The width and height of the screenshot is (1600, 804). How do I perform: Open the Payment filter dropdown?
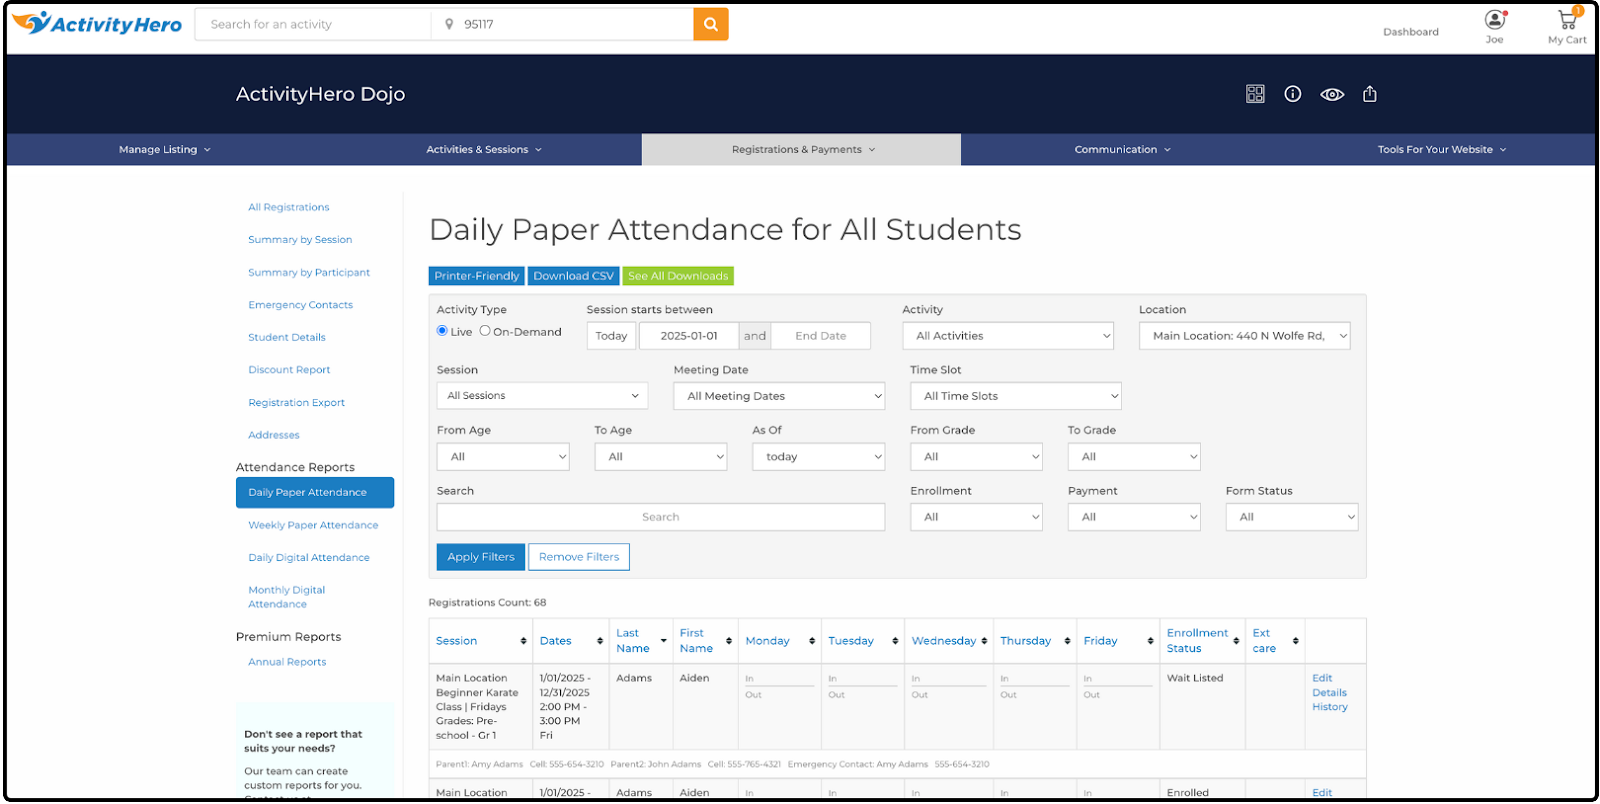(1134, 517)
